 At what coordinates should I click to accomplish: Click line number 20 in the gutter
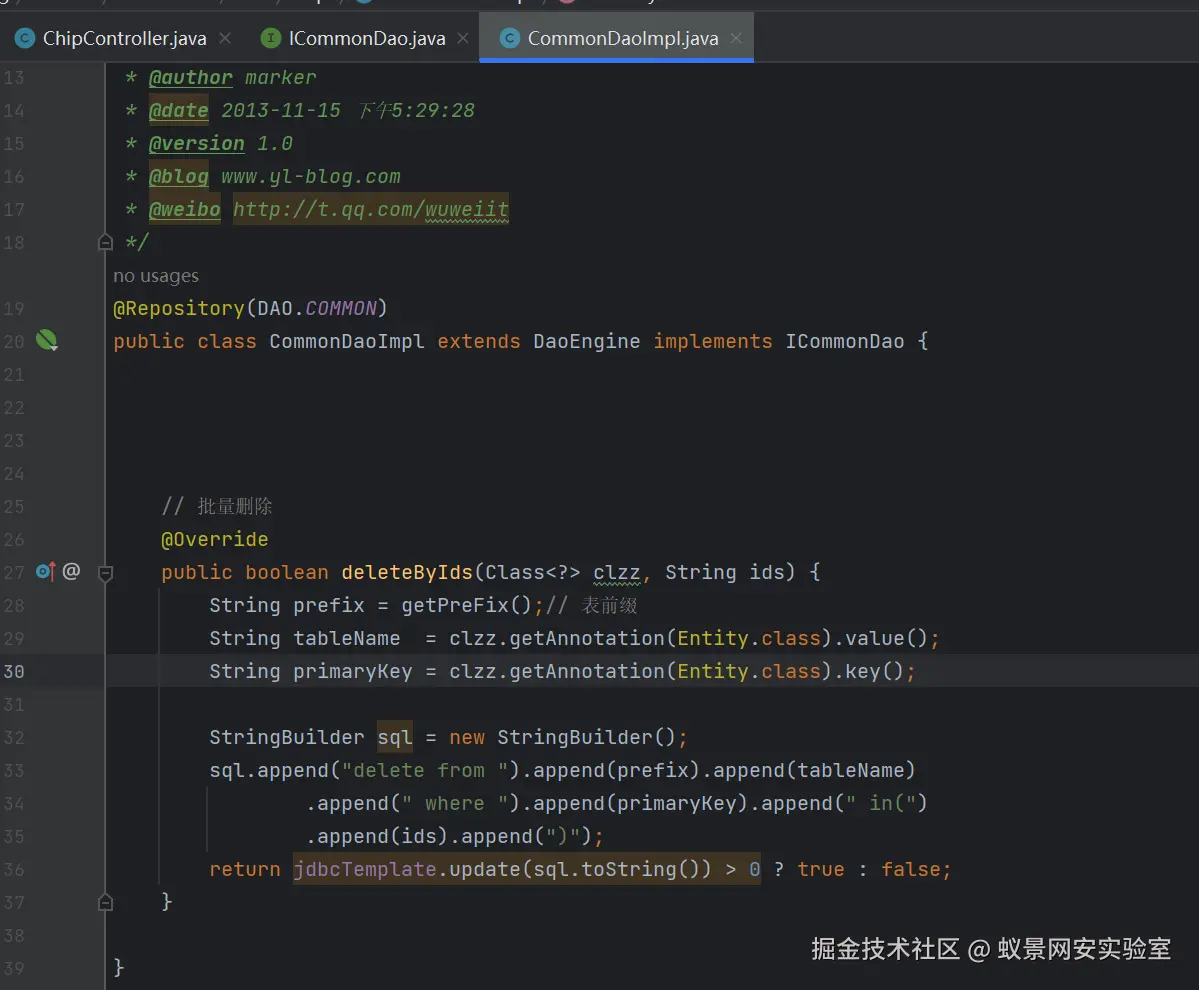coord(14,341)
